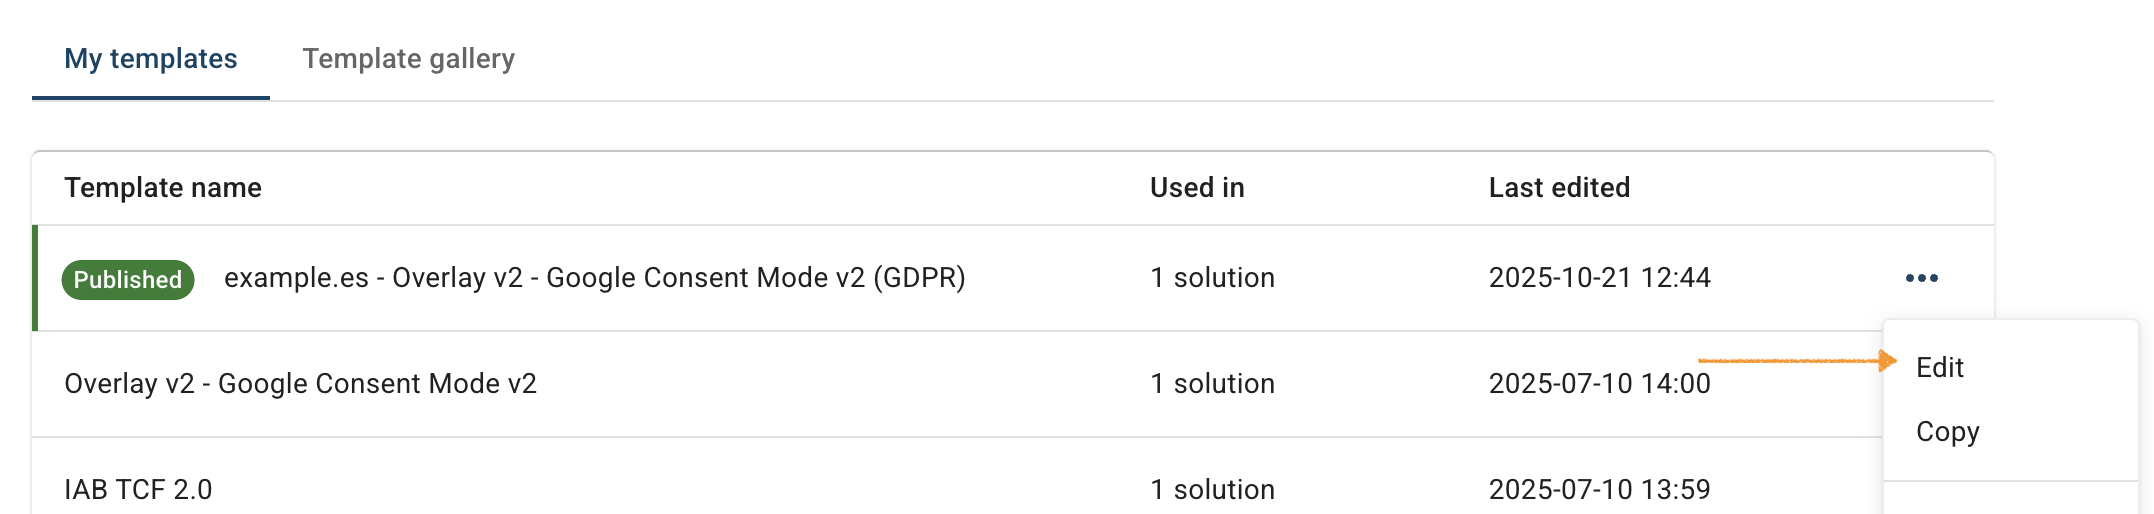Click the Last edited column header
The height and width of the screenshot is (514, 2154).
point(1559,188)
